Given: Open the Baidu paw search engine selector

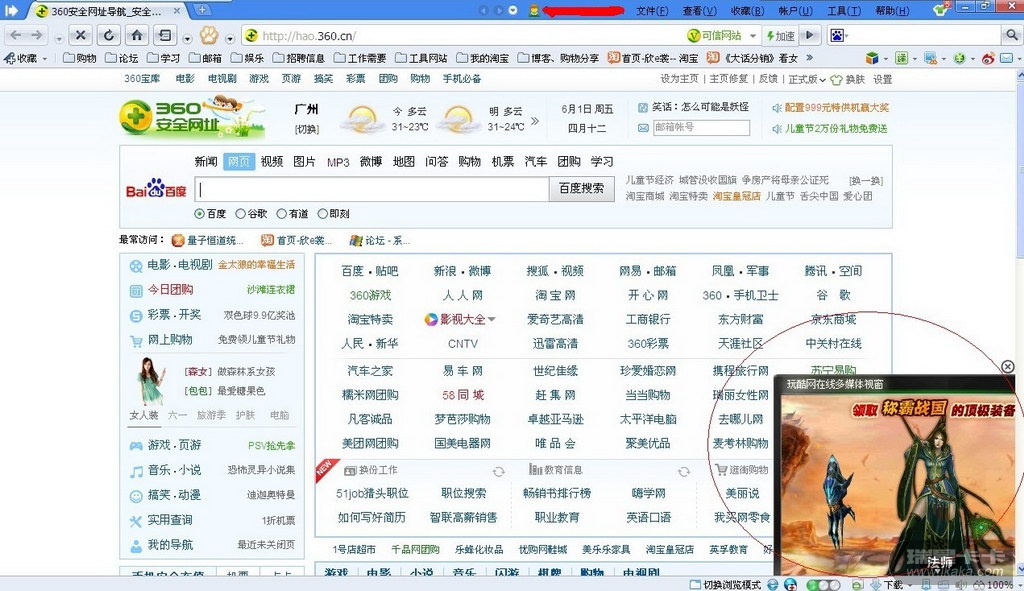Looking at the screenshot, I should point(839,35).
